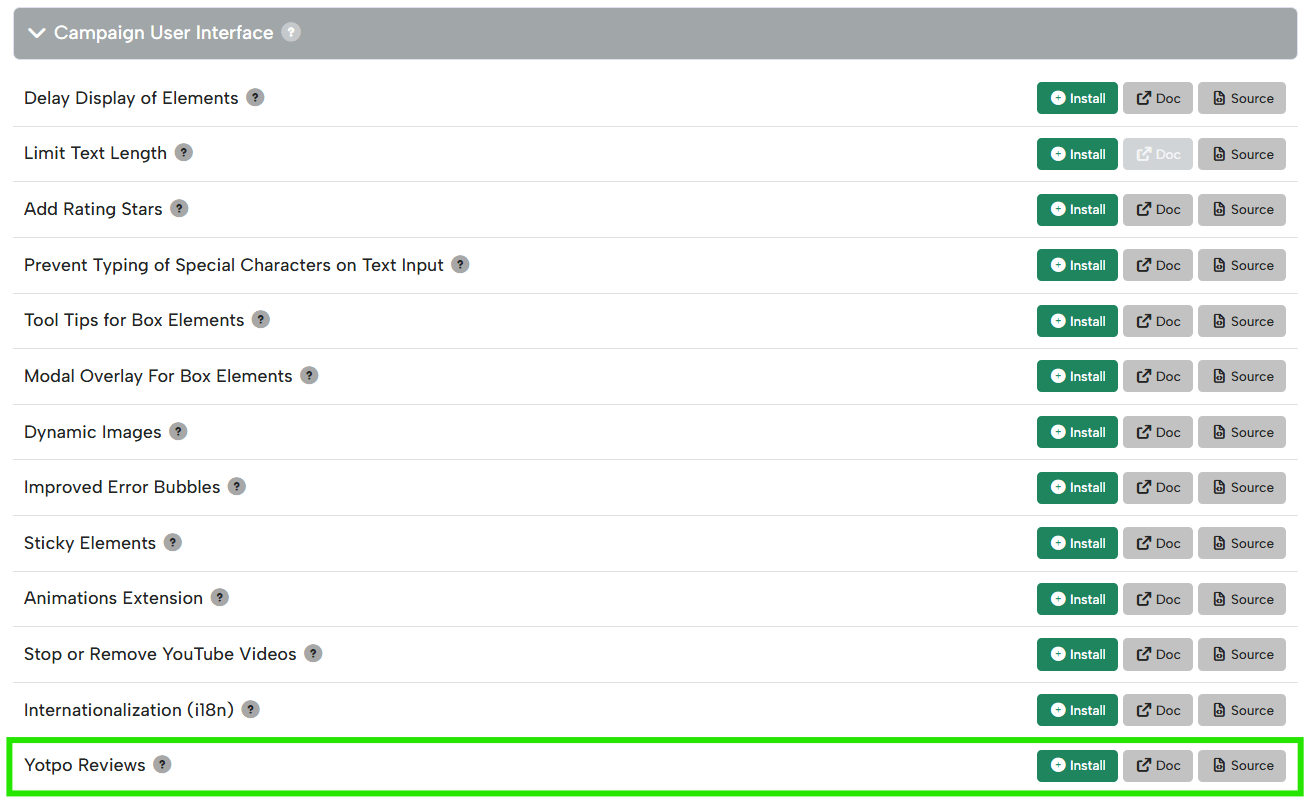Click the question mark next to Internationalization (i18n)
Image resolution: width=1305 pixels, height=801 pixels.
(x=250, y=708)
